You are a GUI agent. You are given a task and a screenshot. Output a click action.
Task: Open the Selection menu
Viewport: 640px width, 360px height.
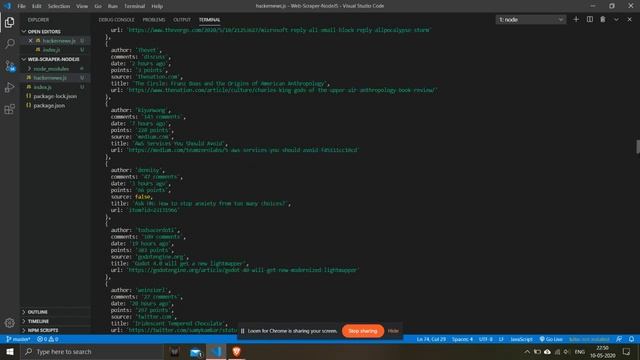(x=59, y=6)
